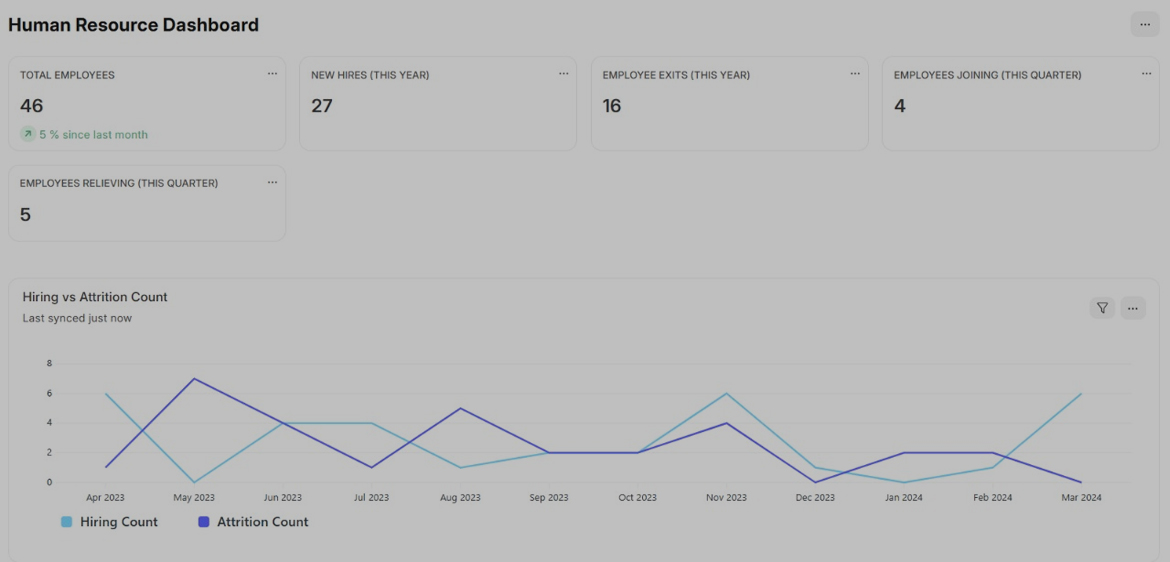
Task: Click the Hiring point at Nov 2023
Action: tap(726, 394)
